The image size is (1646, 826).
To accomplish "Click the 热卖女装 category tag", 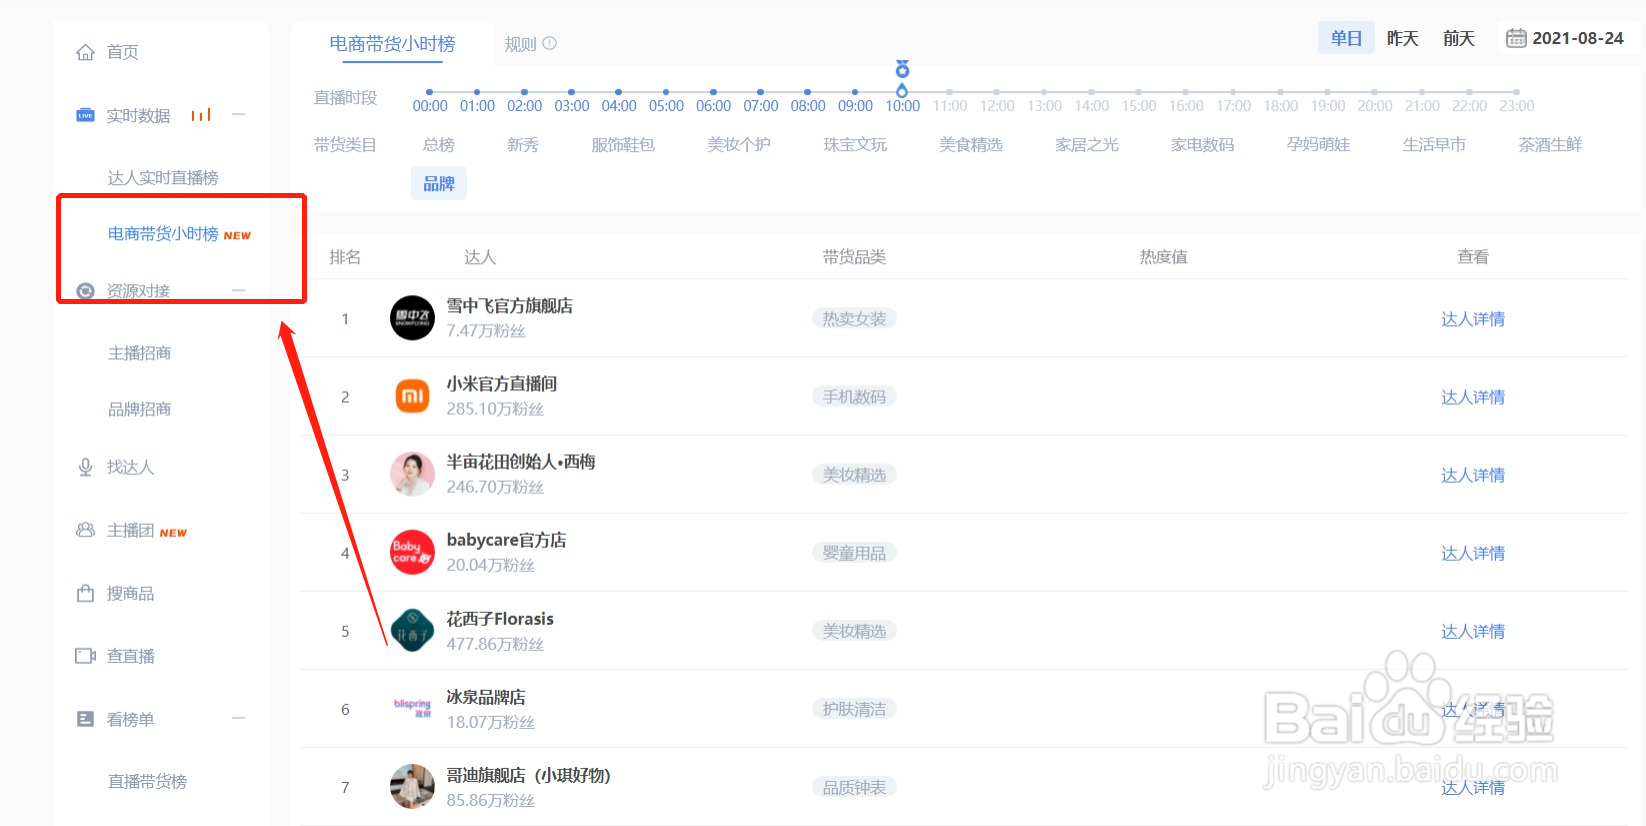I will pos(854,318).
